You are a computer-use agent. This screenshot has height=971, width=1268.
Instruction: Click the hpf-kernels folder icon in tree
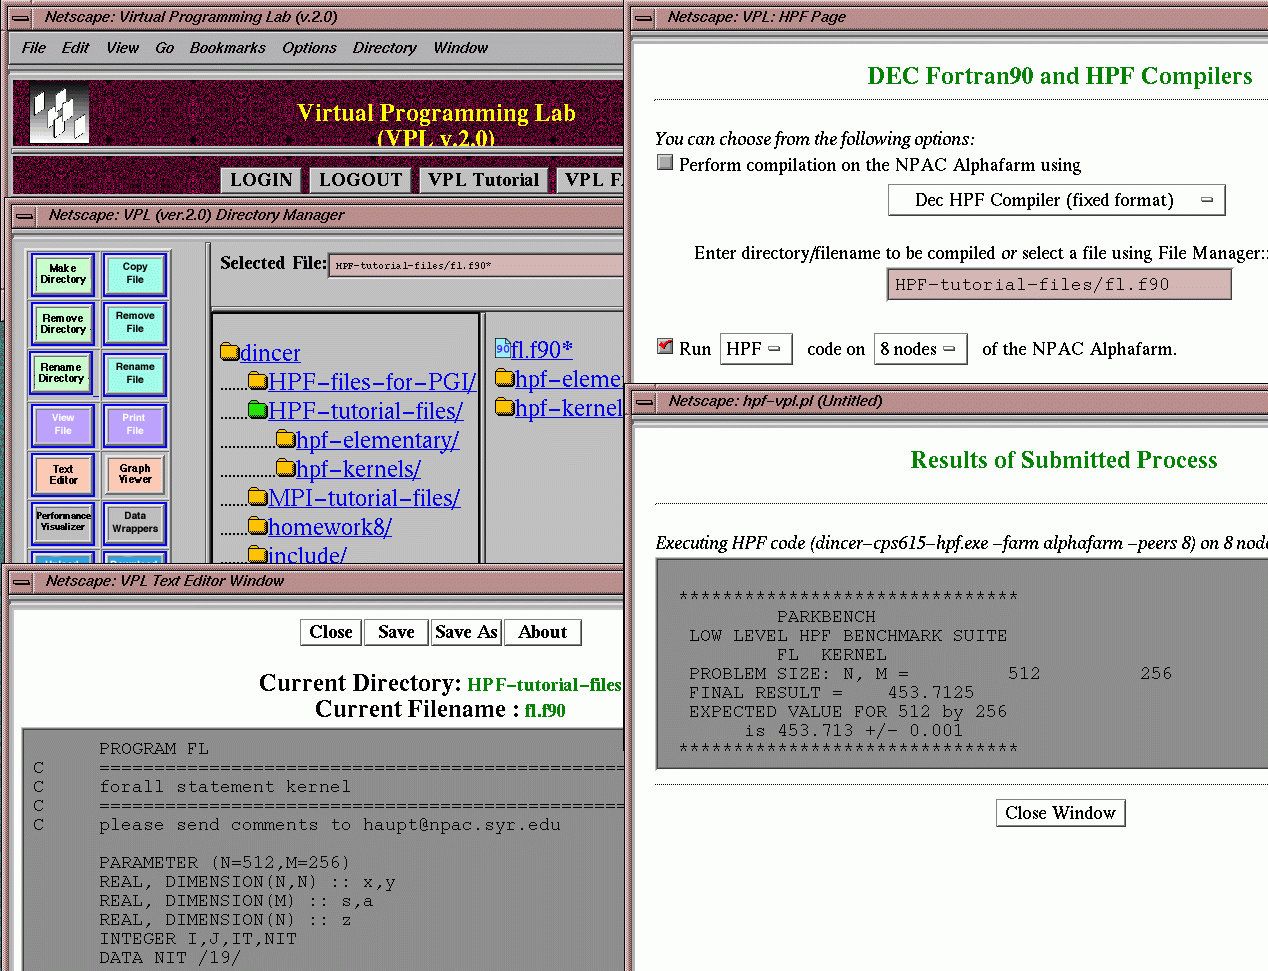(286, 467)
